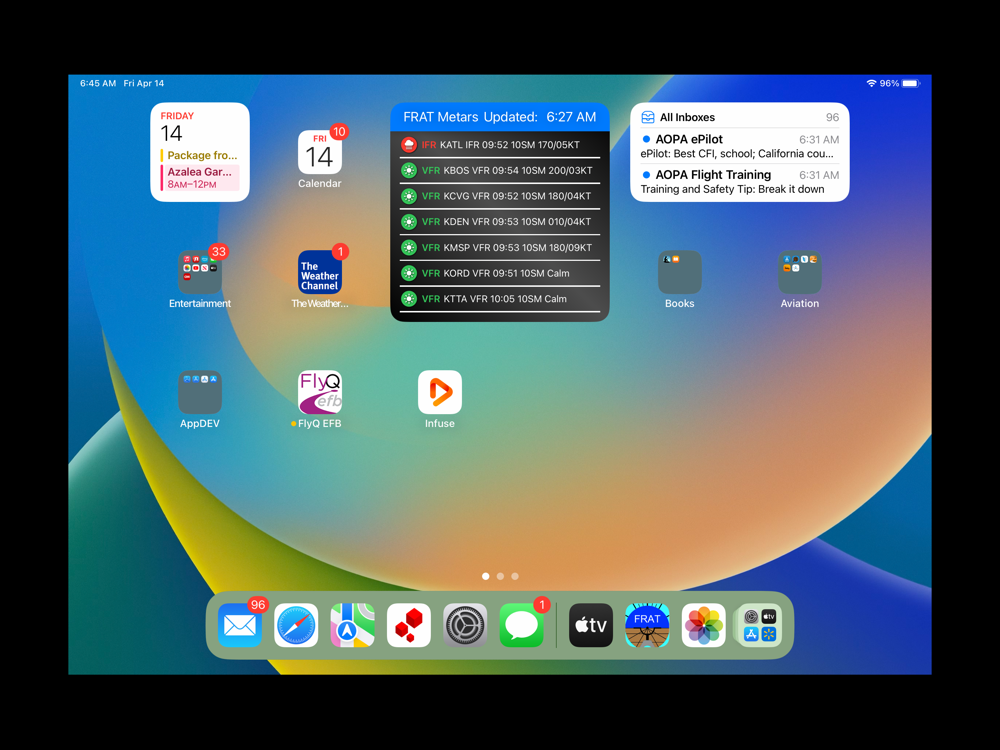Open the Calendar app icon
The width and height of the screenshot is (1000, 750).
tap(320, 152)
